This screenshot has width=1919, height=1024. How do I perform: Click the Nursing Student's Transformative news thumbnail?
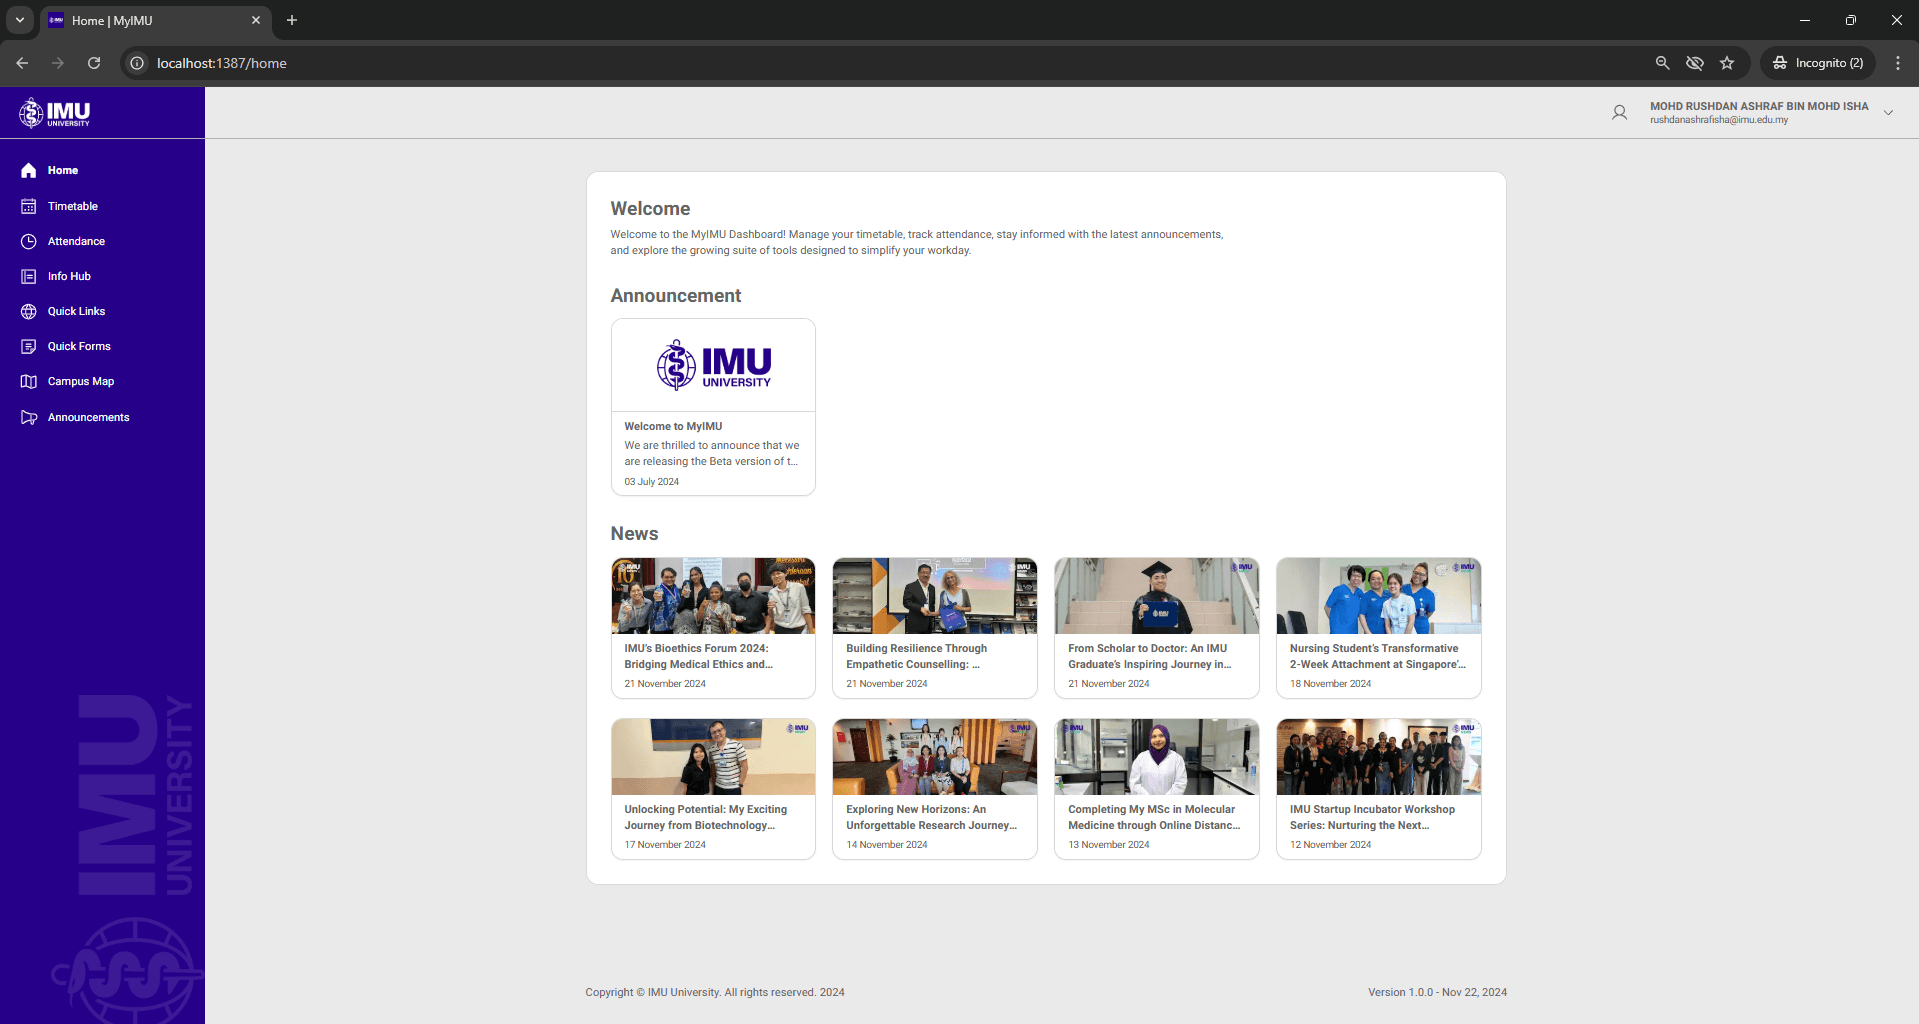click(x=1377, y=595)
